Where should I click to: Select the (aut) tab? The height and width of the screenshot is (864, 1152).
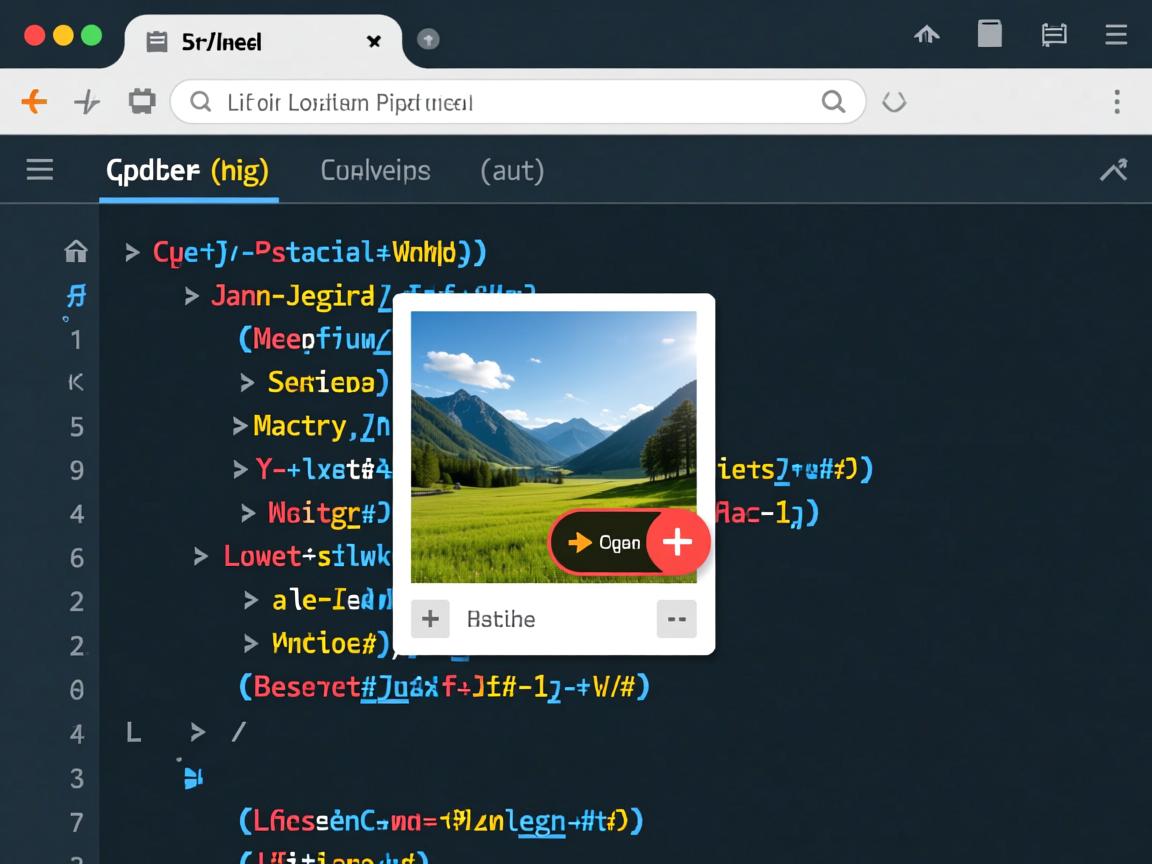(512, 171)
